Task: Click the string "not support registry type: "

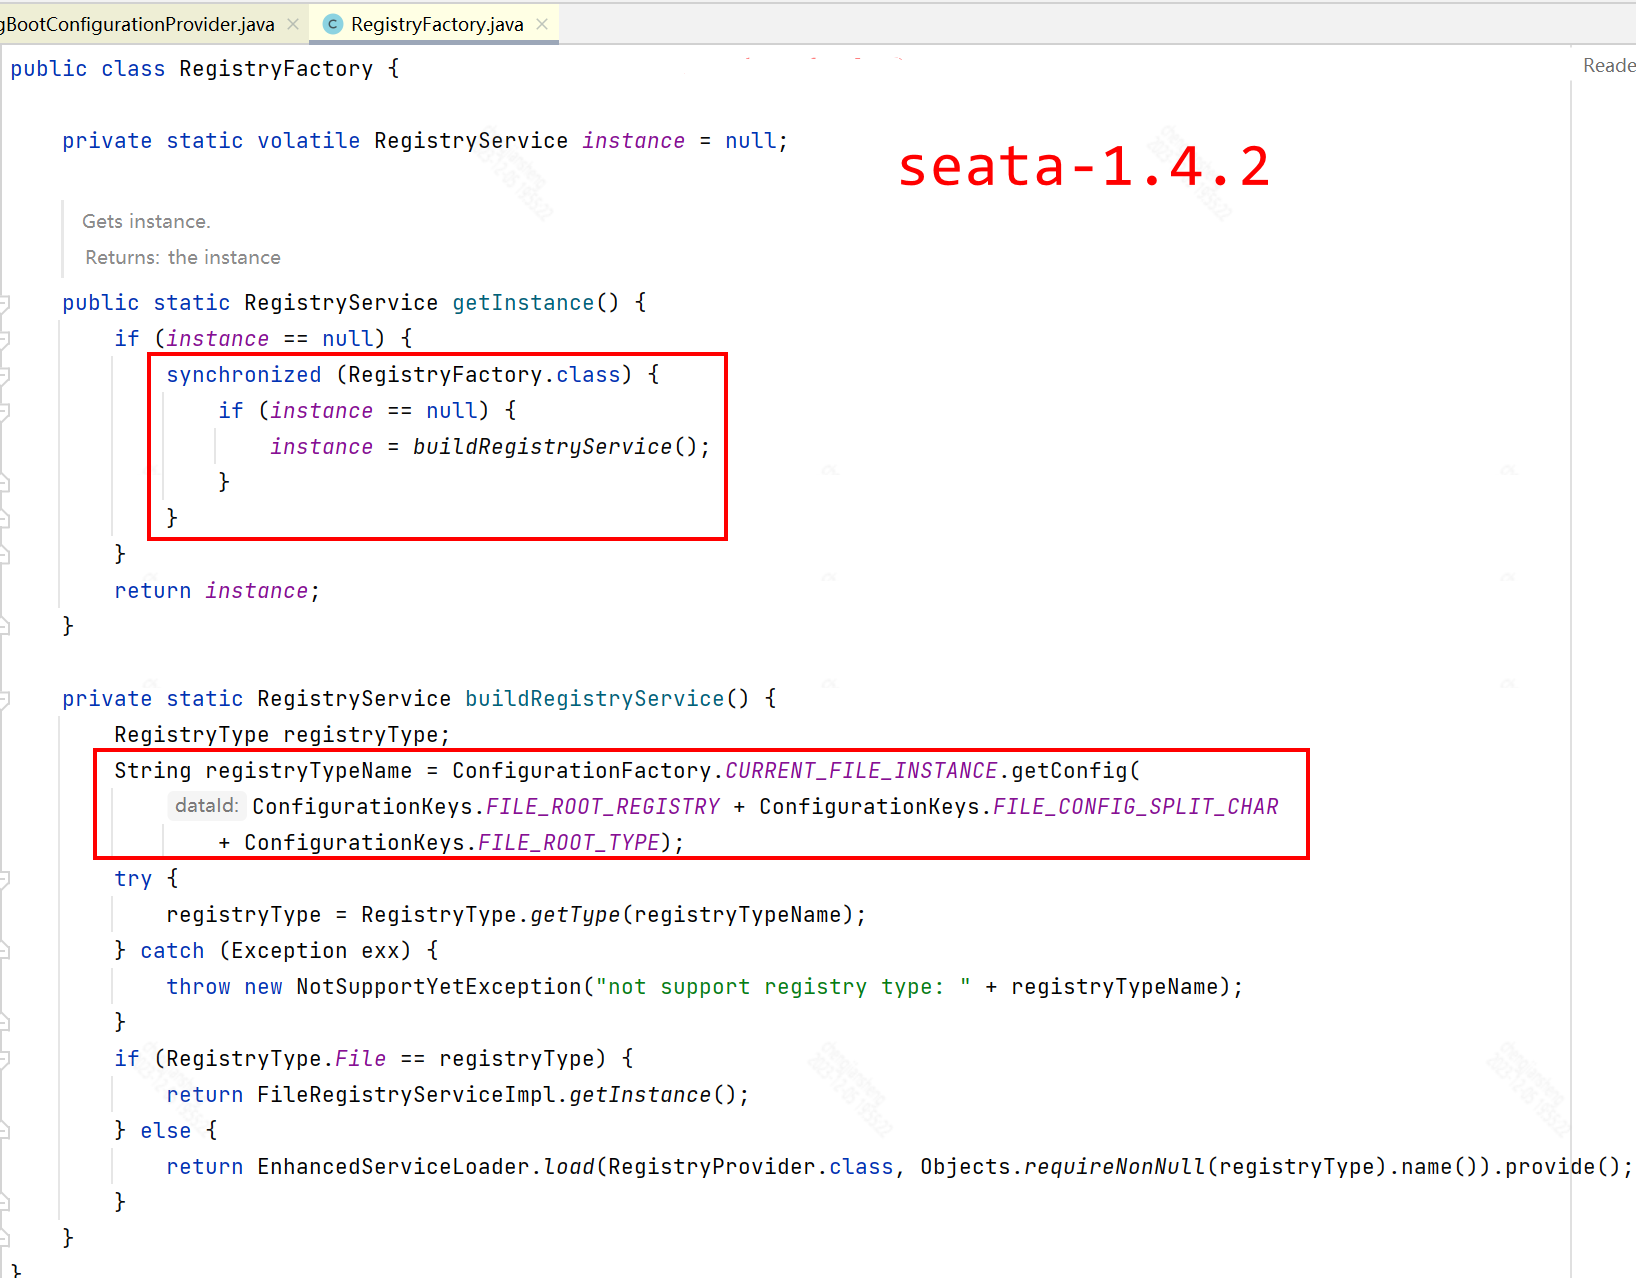Action: [x=783, y=987]
